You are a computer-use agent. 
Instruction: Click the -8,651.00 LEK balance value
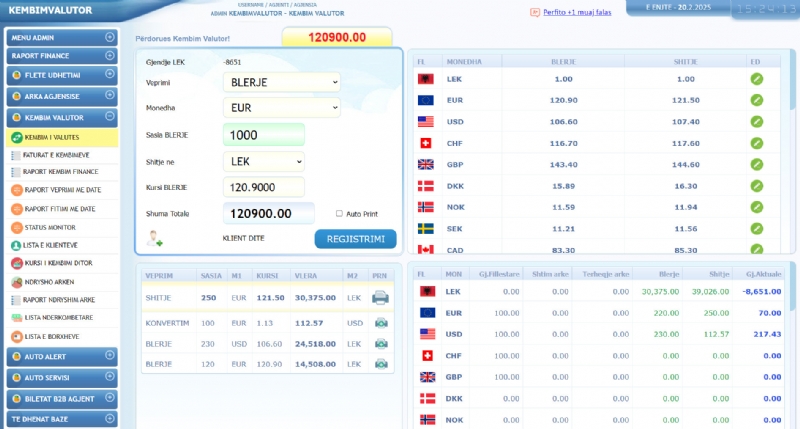pyautogui.click(x=761, y=292)
